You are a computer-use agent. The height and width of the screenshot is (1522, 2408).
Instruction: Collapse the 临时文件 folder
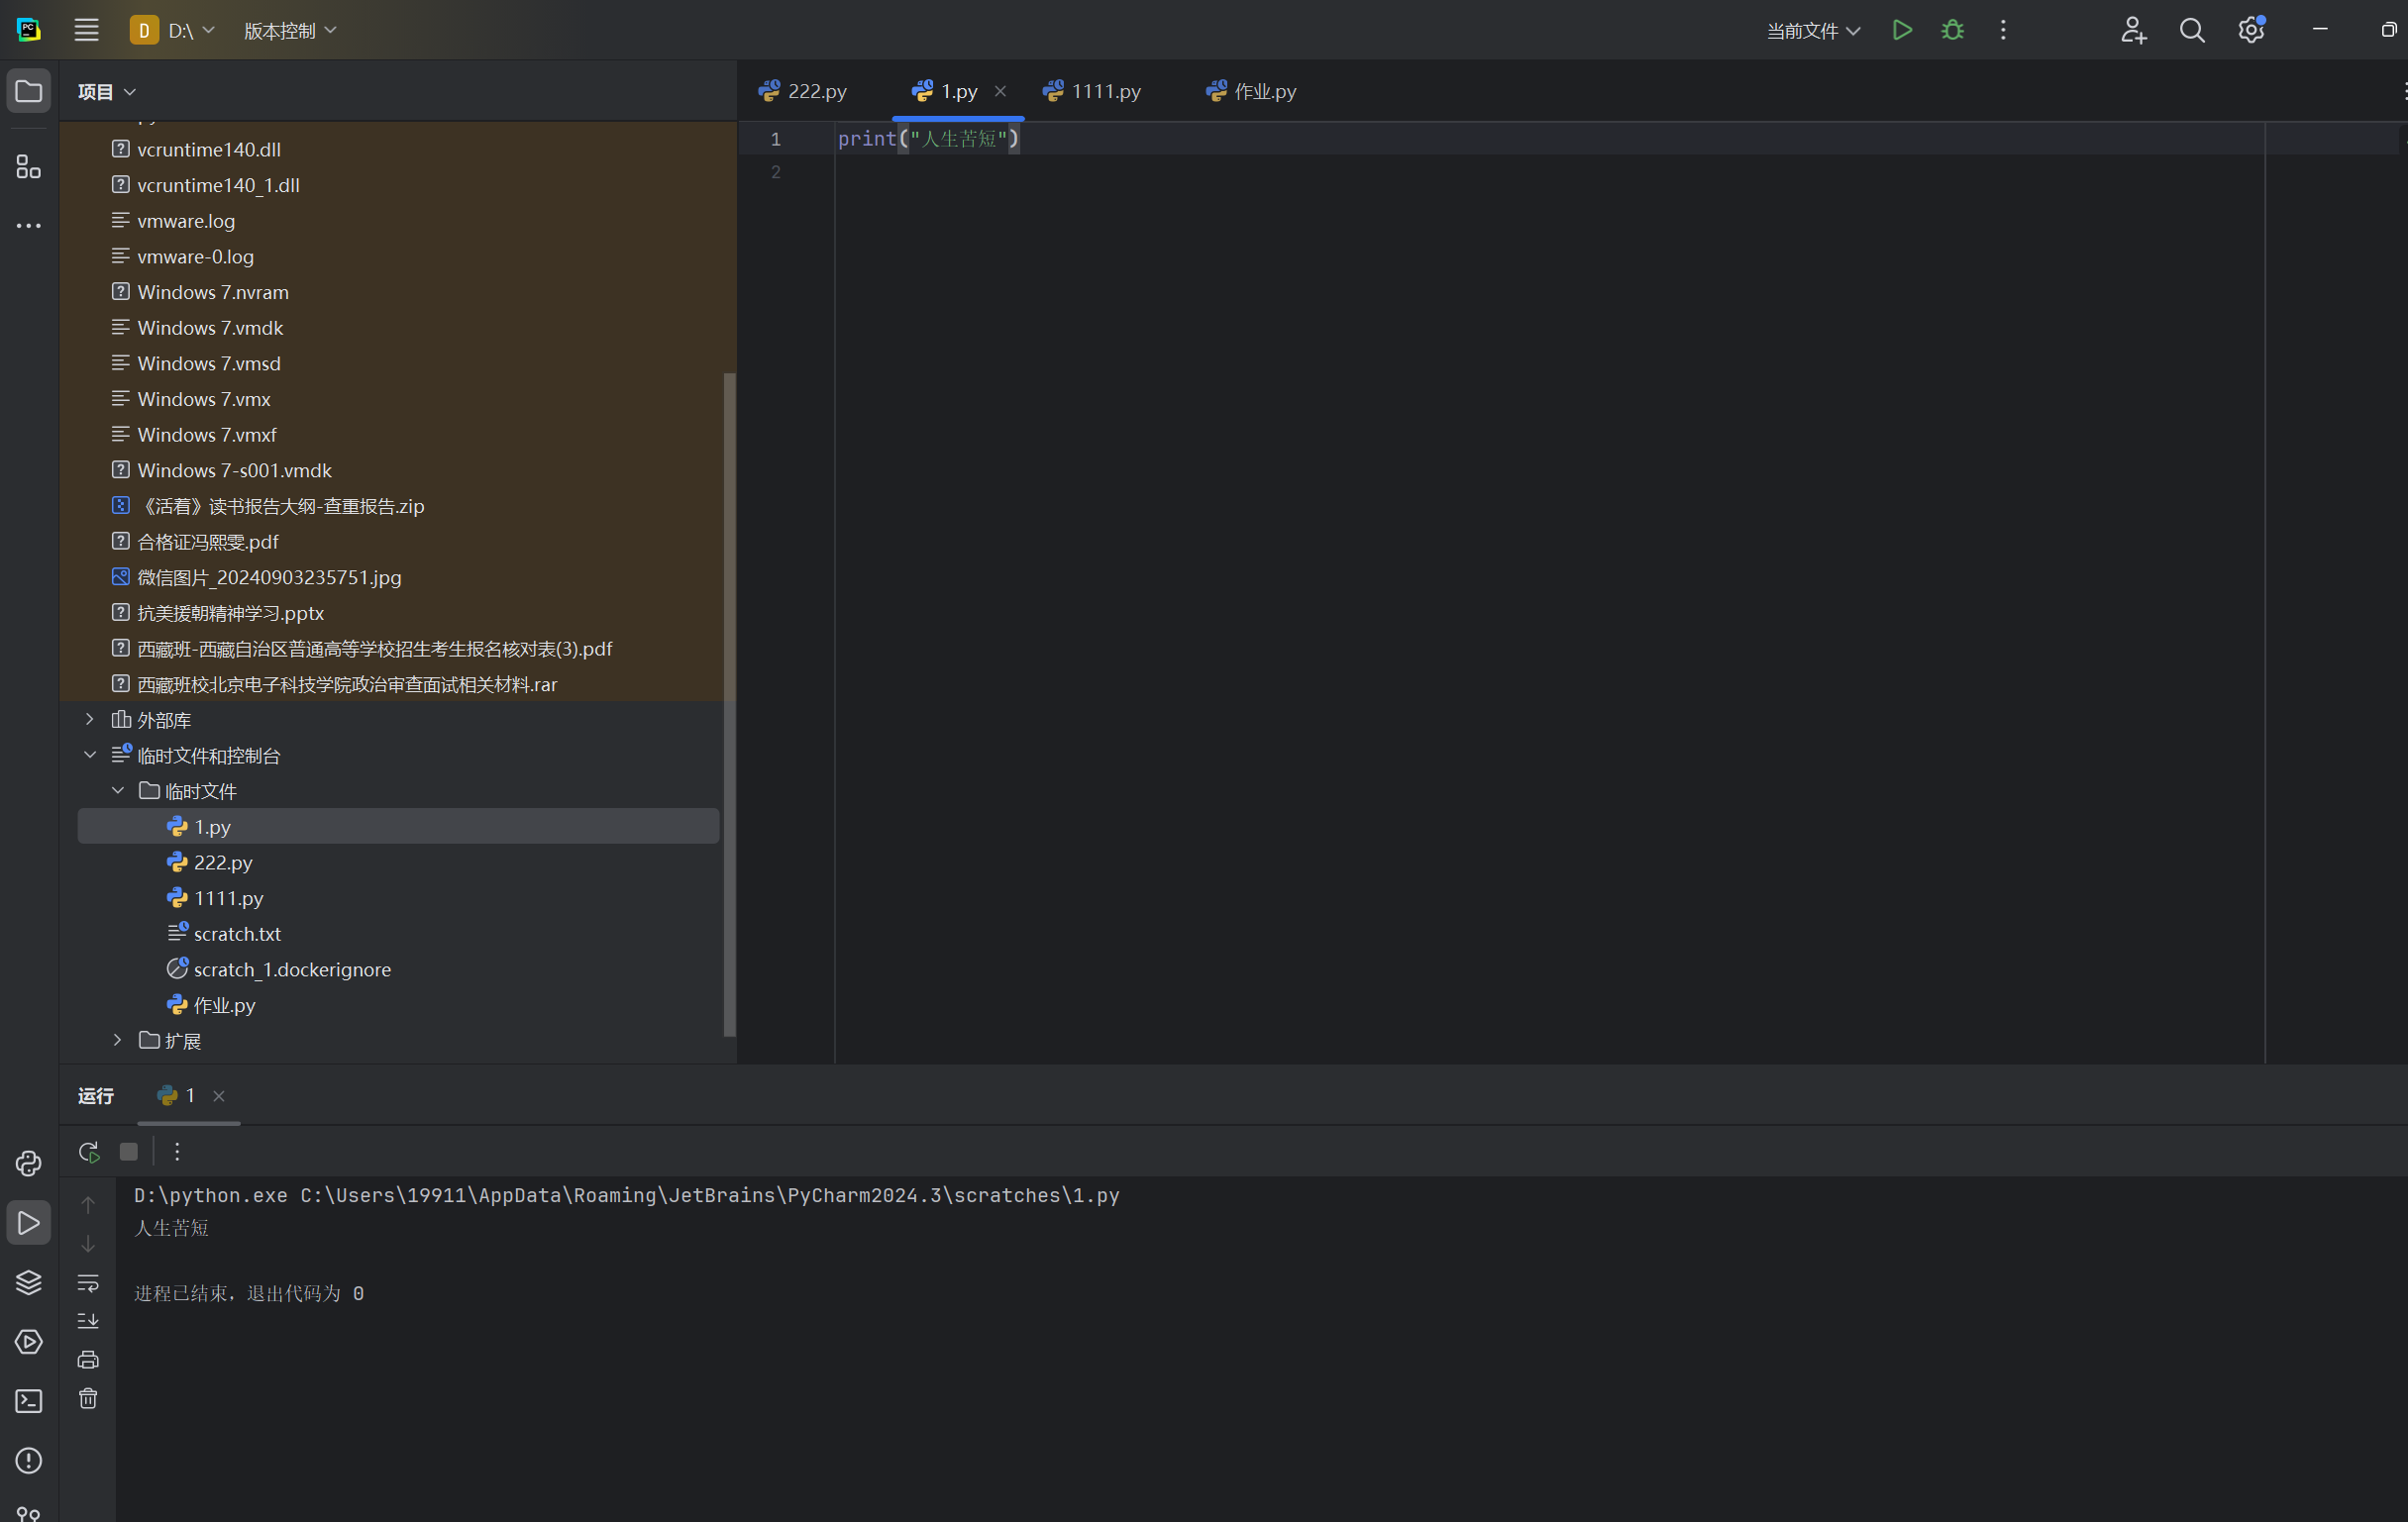tap(118, 791)
